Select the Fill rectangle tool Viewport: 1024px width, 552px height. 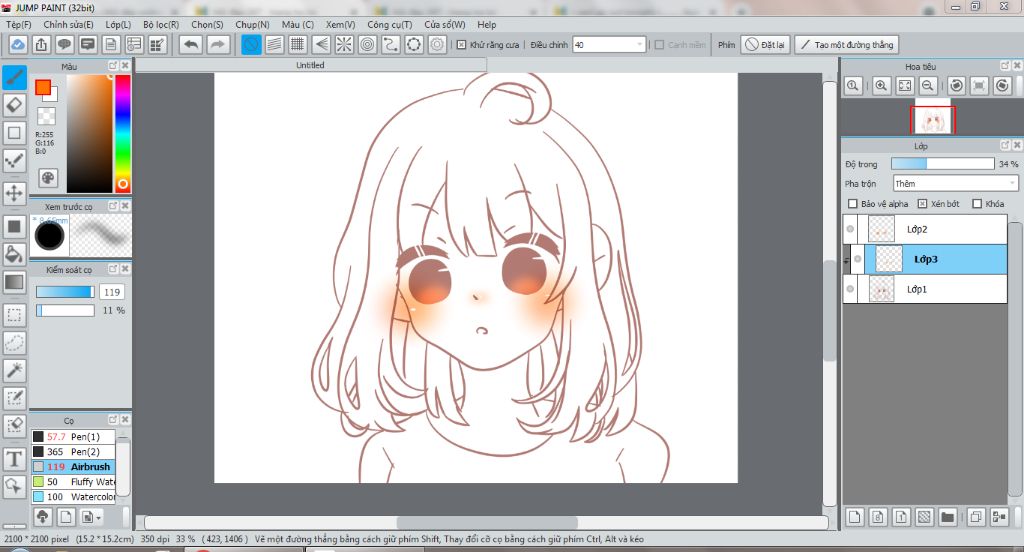[14, 227]
